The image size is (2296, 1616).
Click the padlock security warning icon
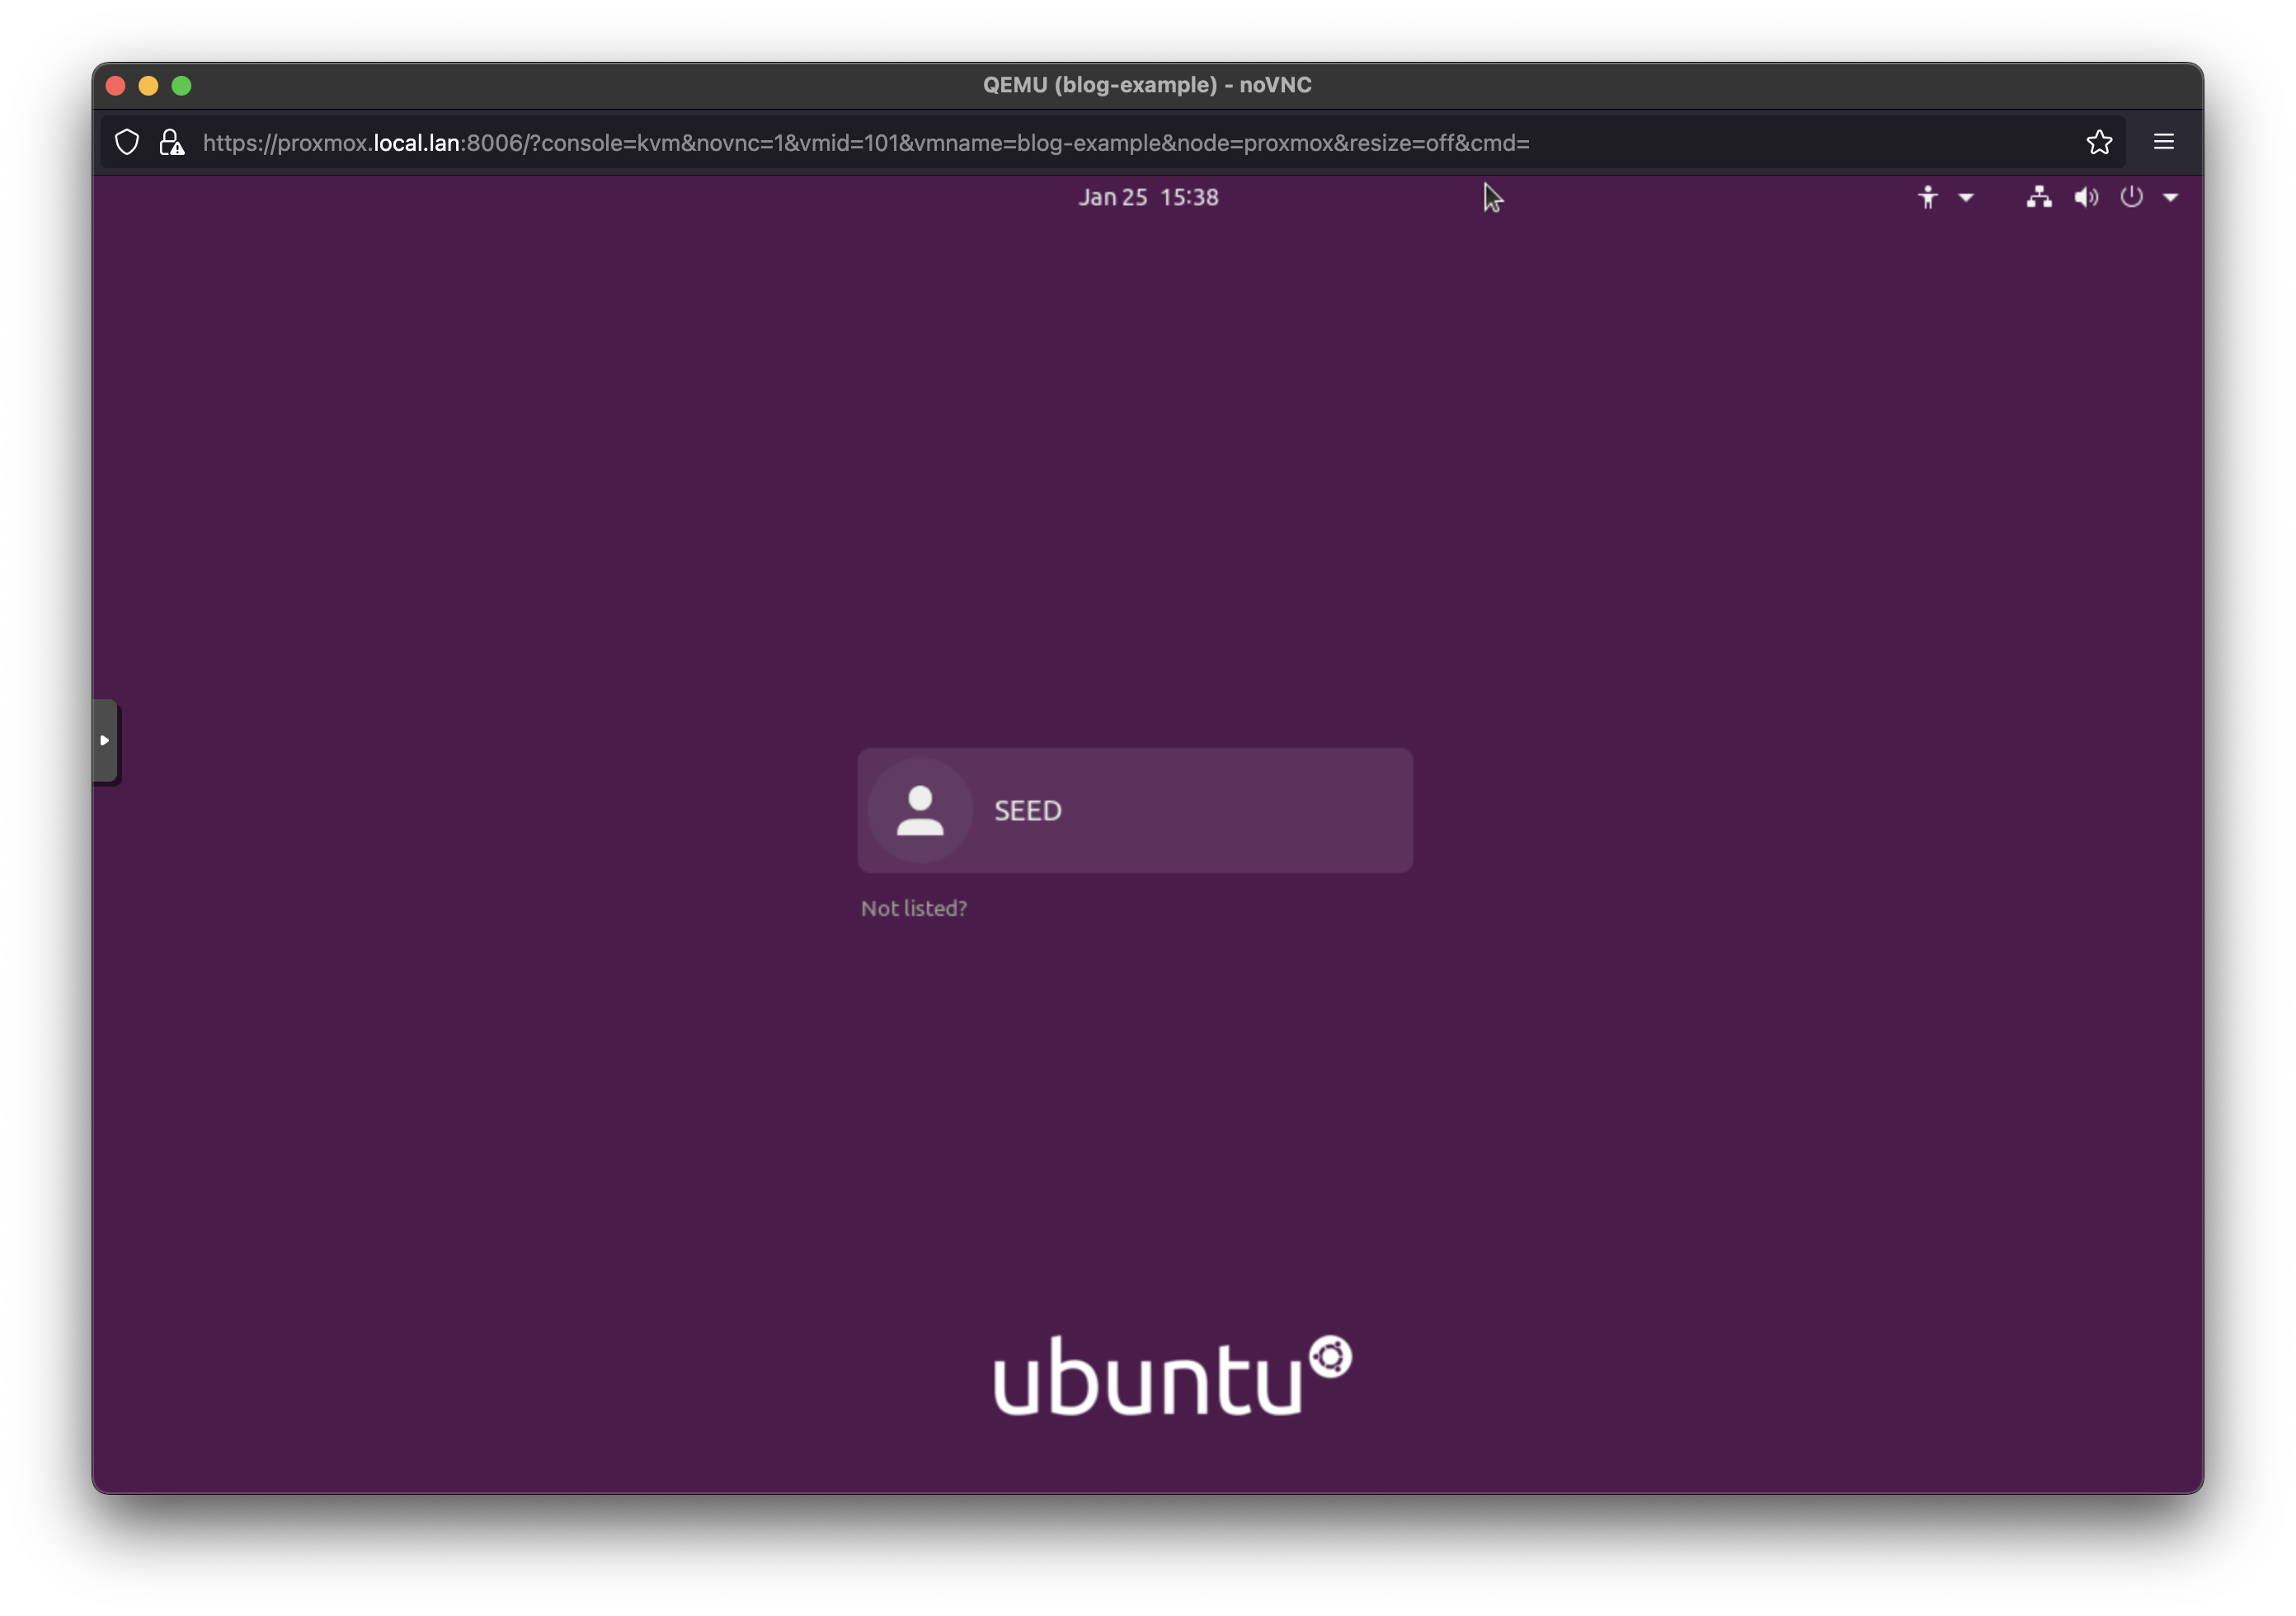172,142
